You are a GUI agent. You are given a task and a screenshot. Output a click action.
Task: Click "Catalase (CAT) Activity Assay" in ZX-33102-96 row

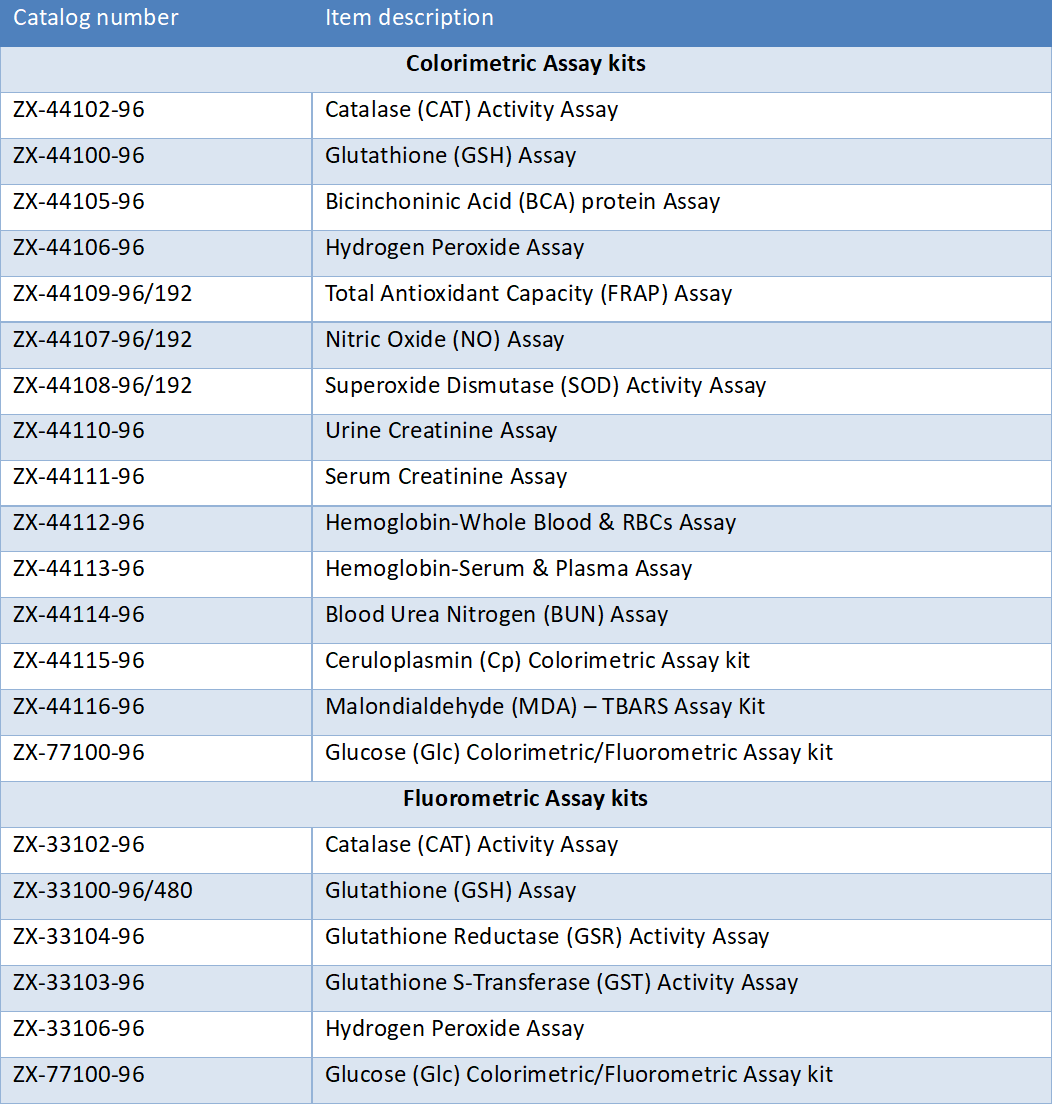[471, 845]
